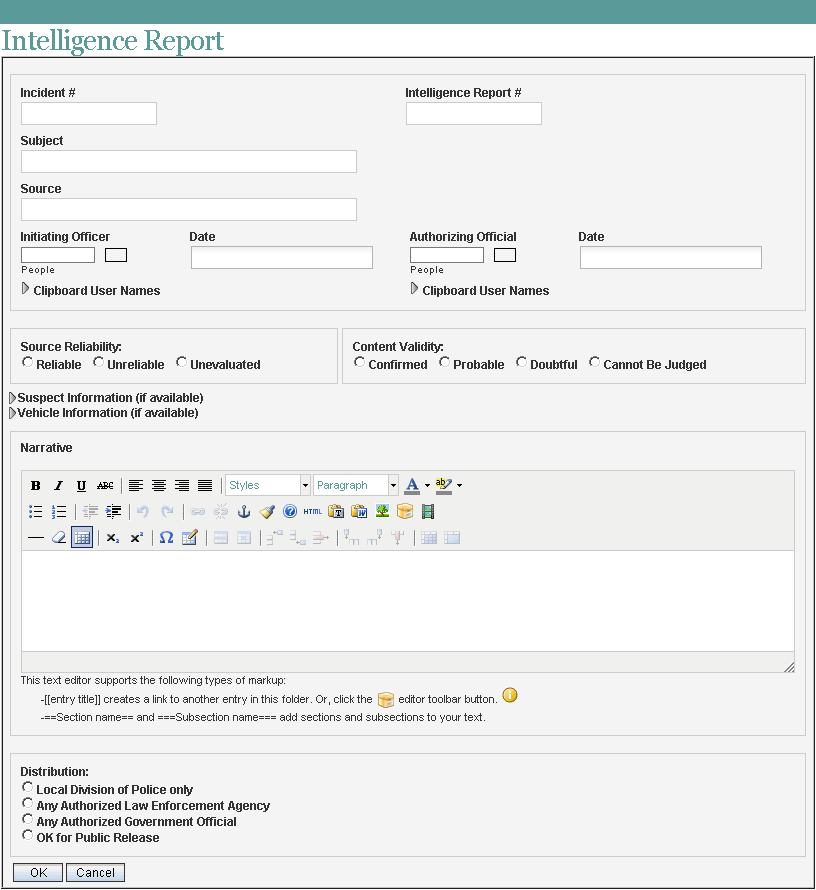The height and width of the screenshot is (890, 816).
Task: Apply current highlight color marker button
Action: coord(444,485)
